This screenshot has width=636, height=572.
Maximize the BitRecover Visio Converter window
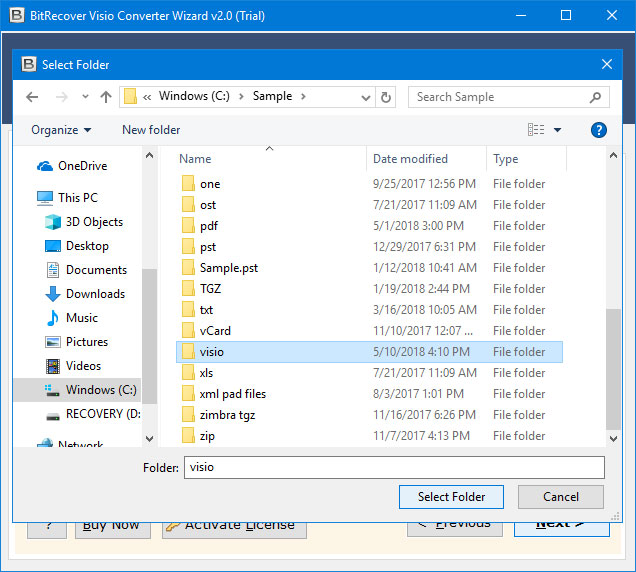point(566,15)
